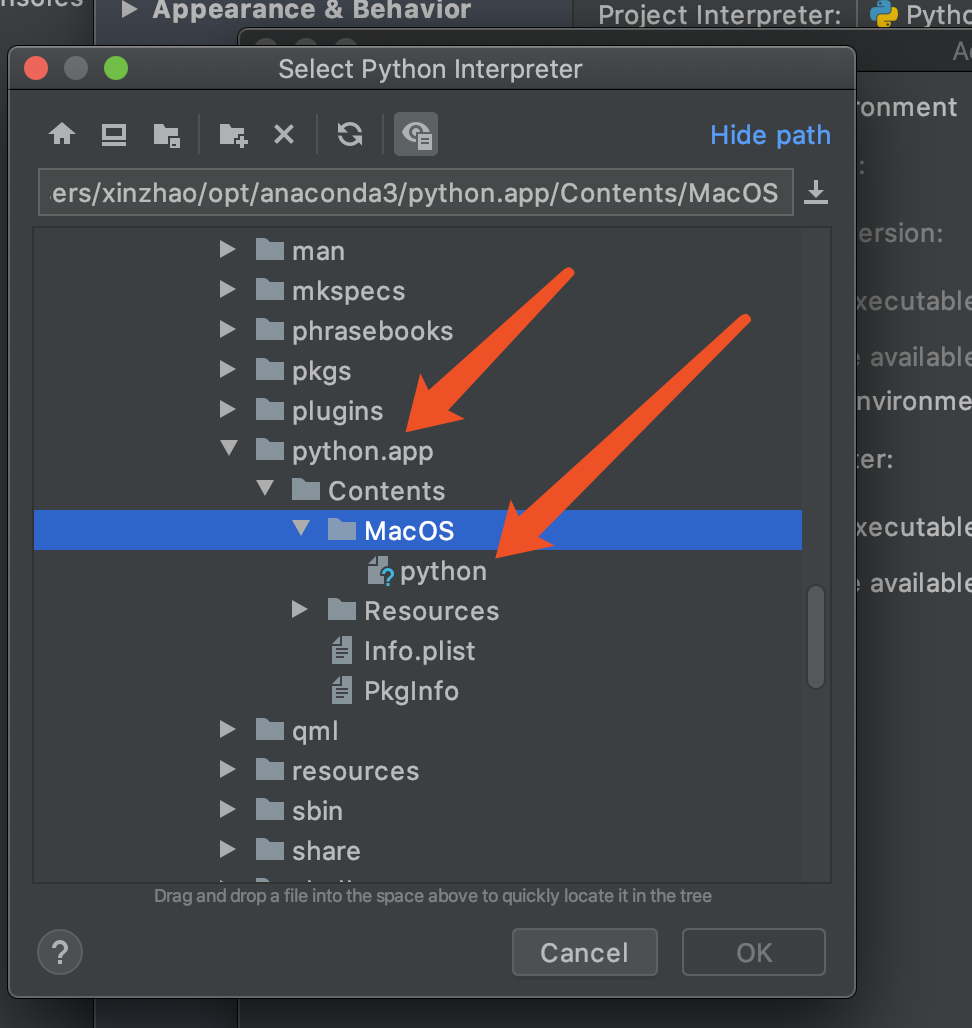Jump to the project directory icon
This screenshot has width=972, height=1028.
pyautogui.click(x=166, y=135)
